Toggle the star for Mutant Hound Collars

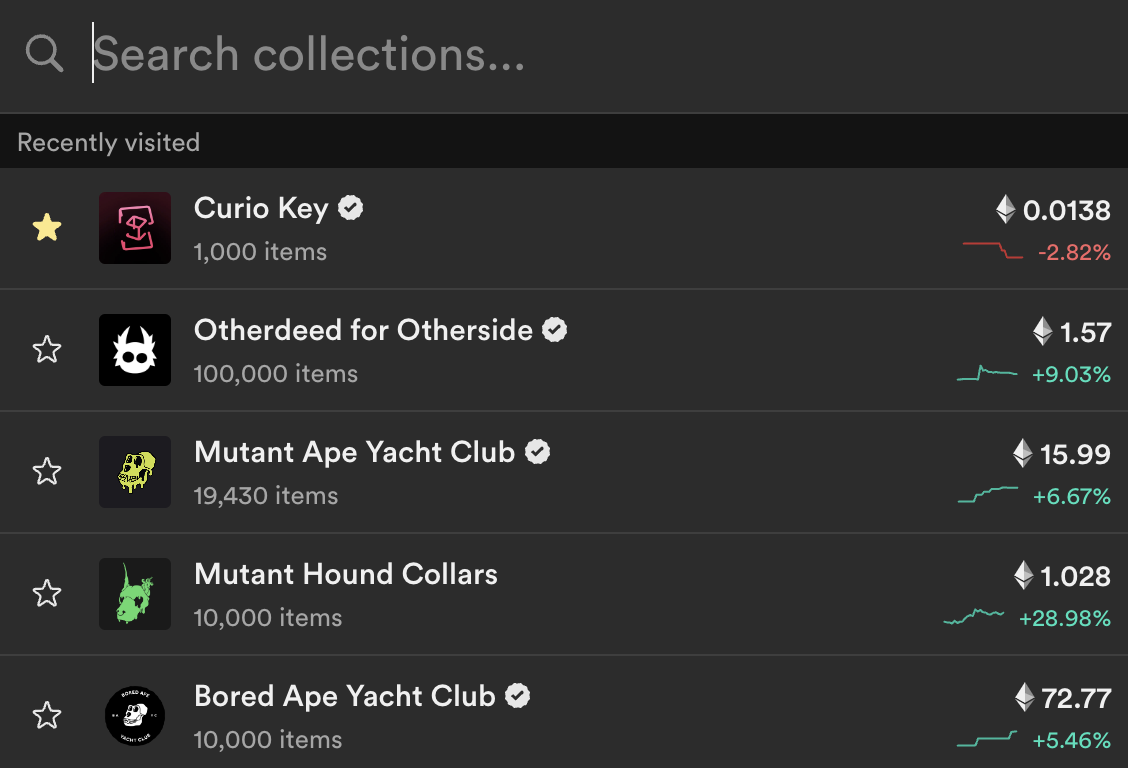point(47,593)
